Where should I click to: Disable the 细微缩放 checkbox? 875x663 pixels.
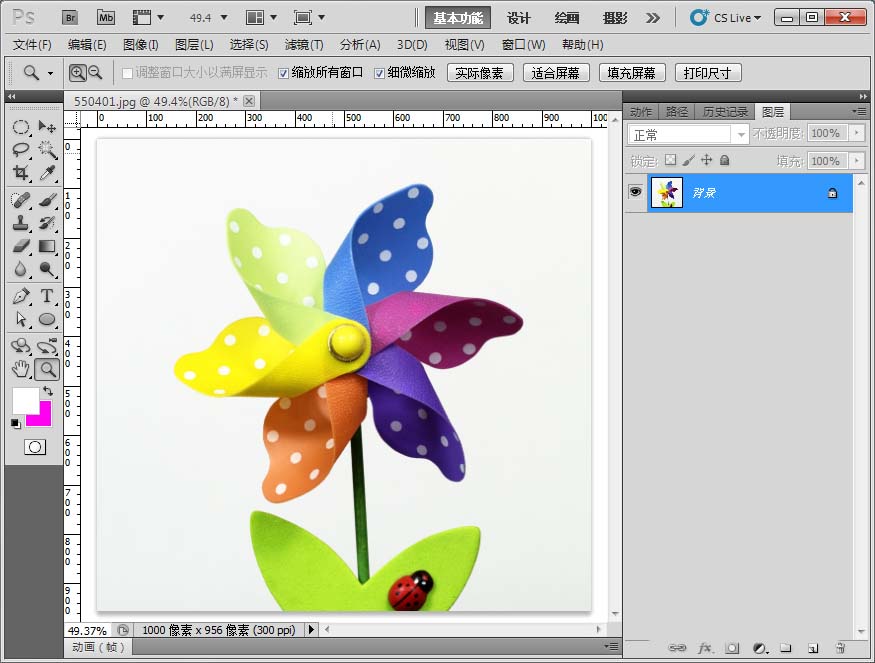coord(379,73)
